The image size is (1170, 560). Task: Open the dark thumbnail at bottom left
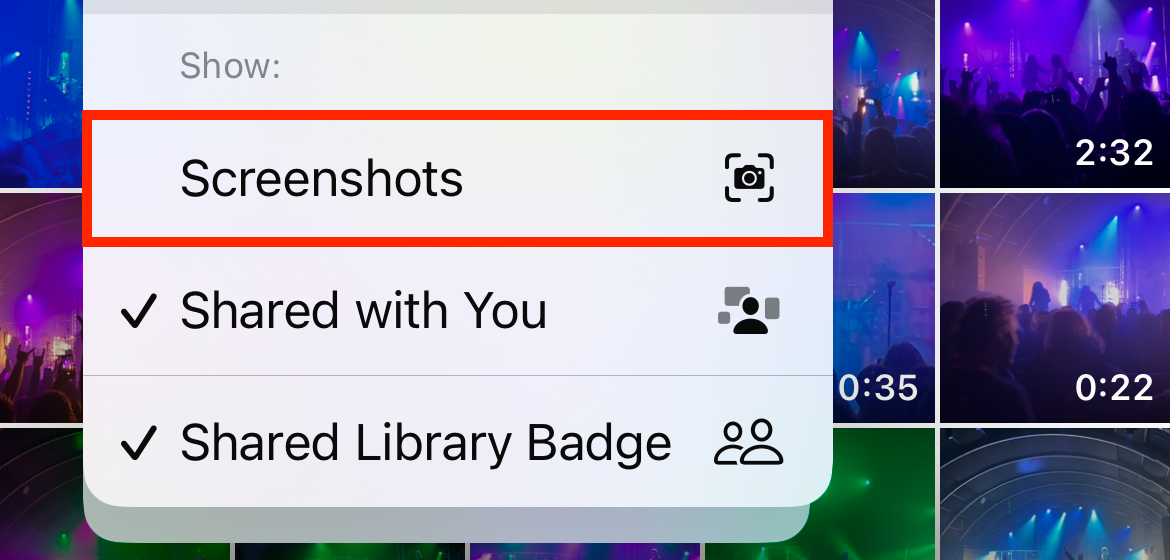(x=41, y=494)
